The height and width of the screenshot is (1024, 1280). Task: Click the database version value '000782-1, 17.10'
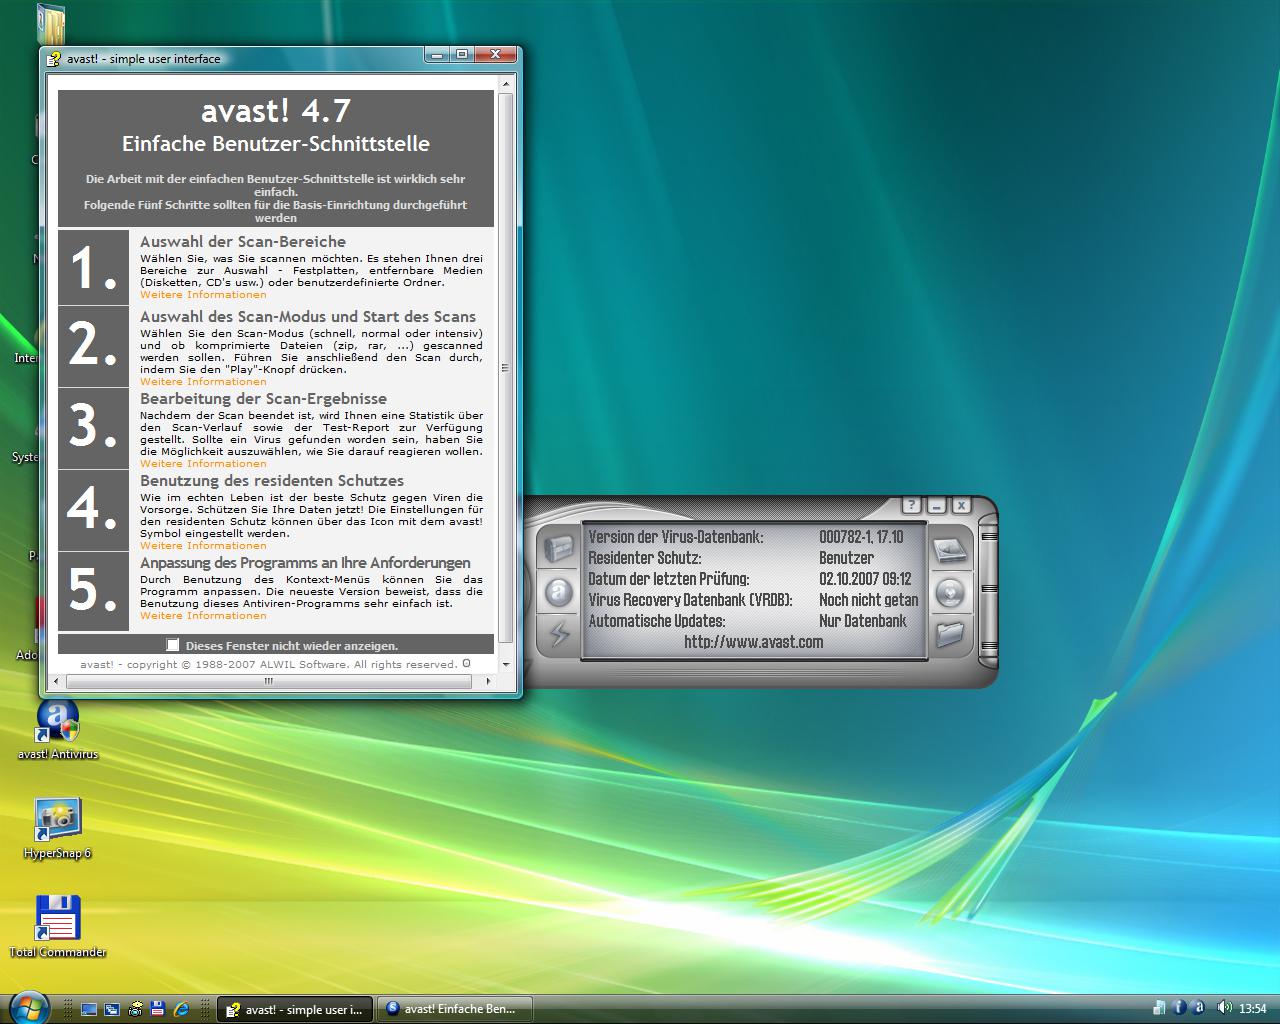[x=861, y=537]
